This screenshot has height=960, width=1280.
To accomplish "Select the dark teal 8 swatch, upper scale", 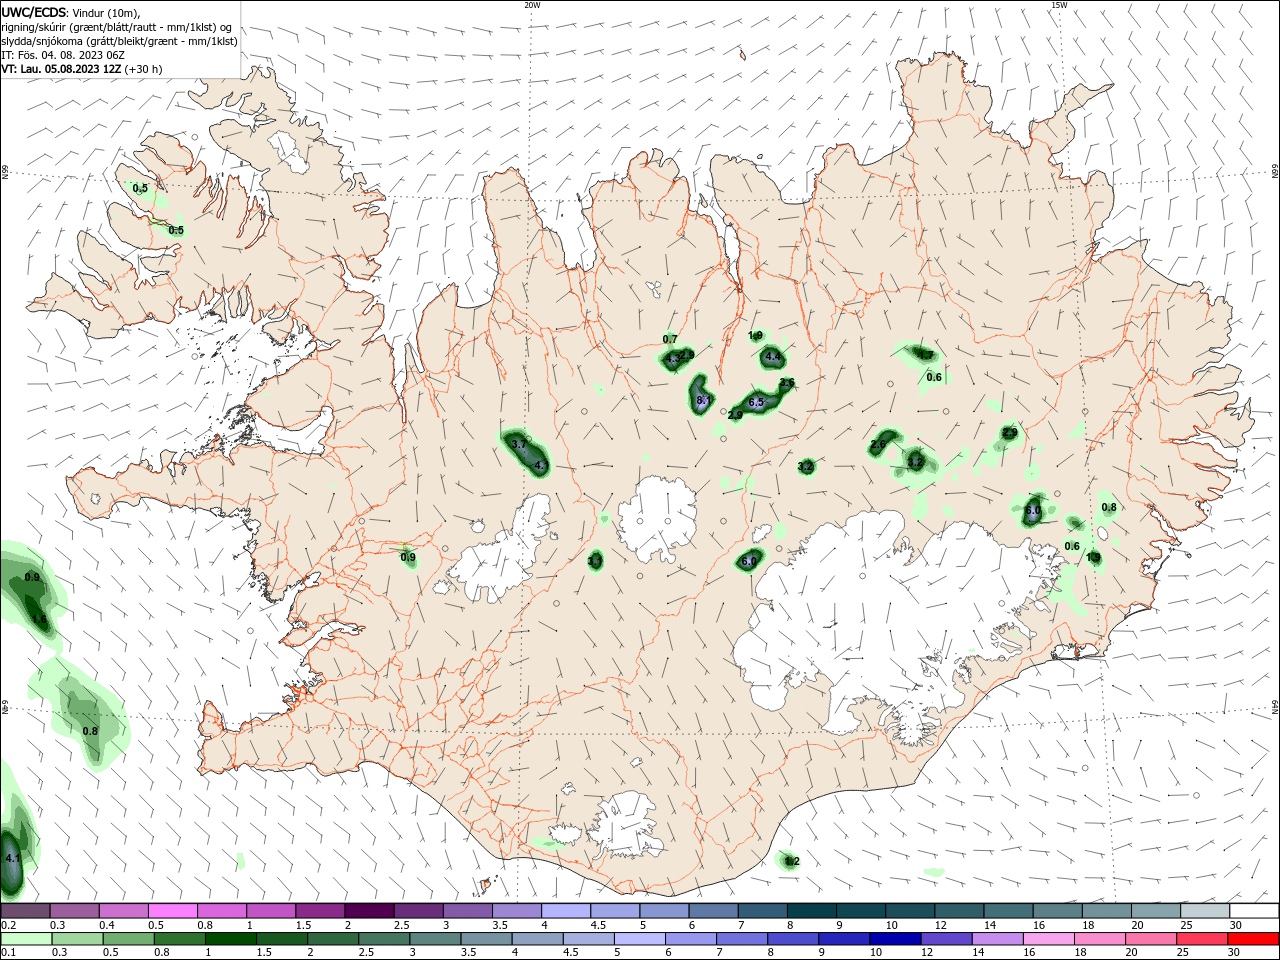I will 811,911.
